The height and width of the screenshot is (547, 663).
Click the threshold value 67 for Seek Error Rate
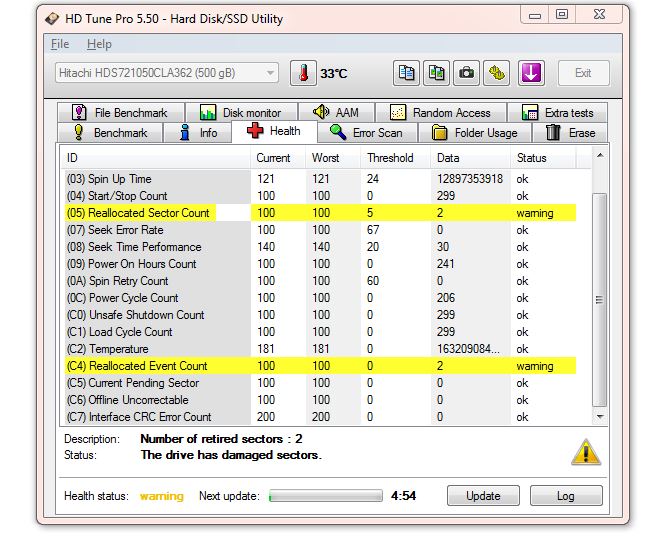[x=373, y=230]
